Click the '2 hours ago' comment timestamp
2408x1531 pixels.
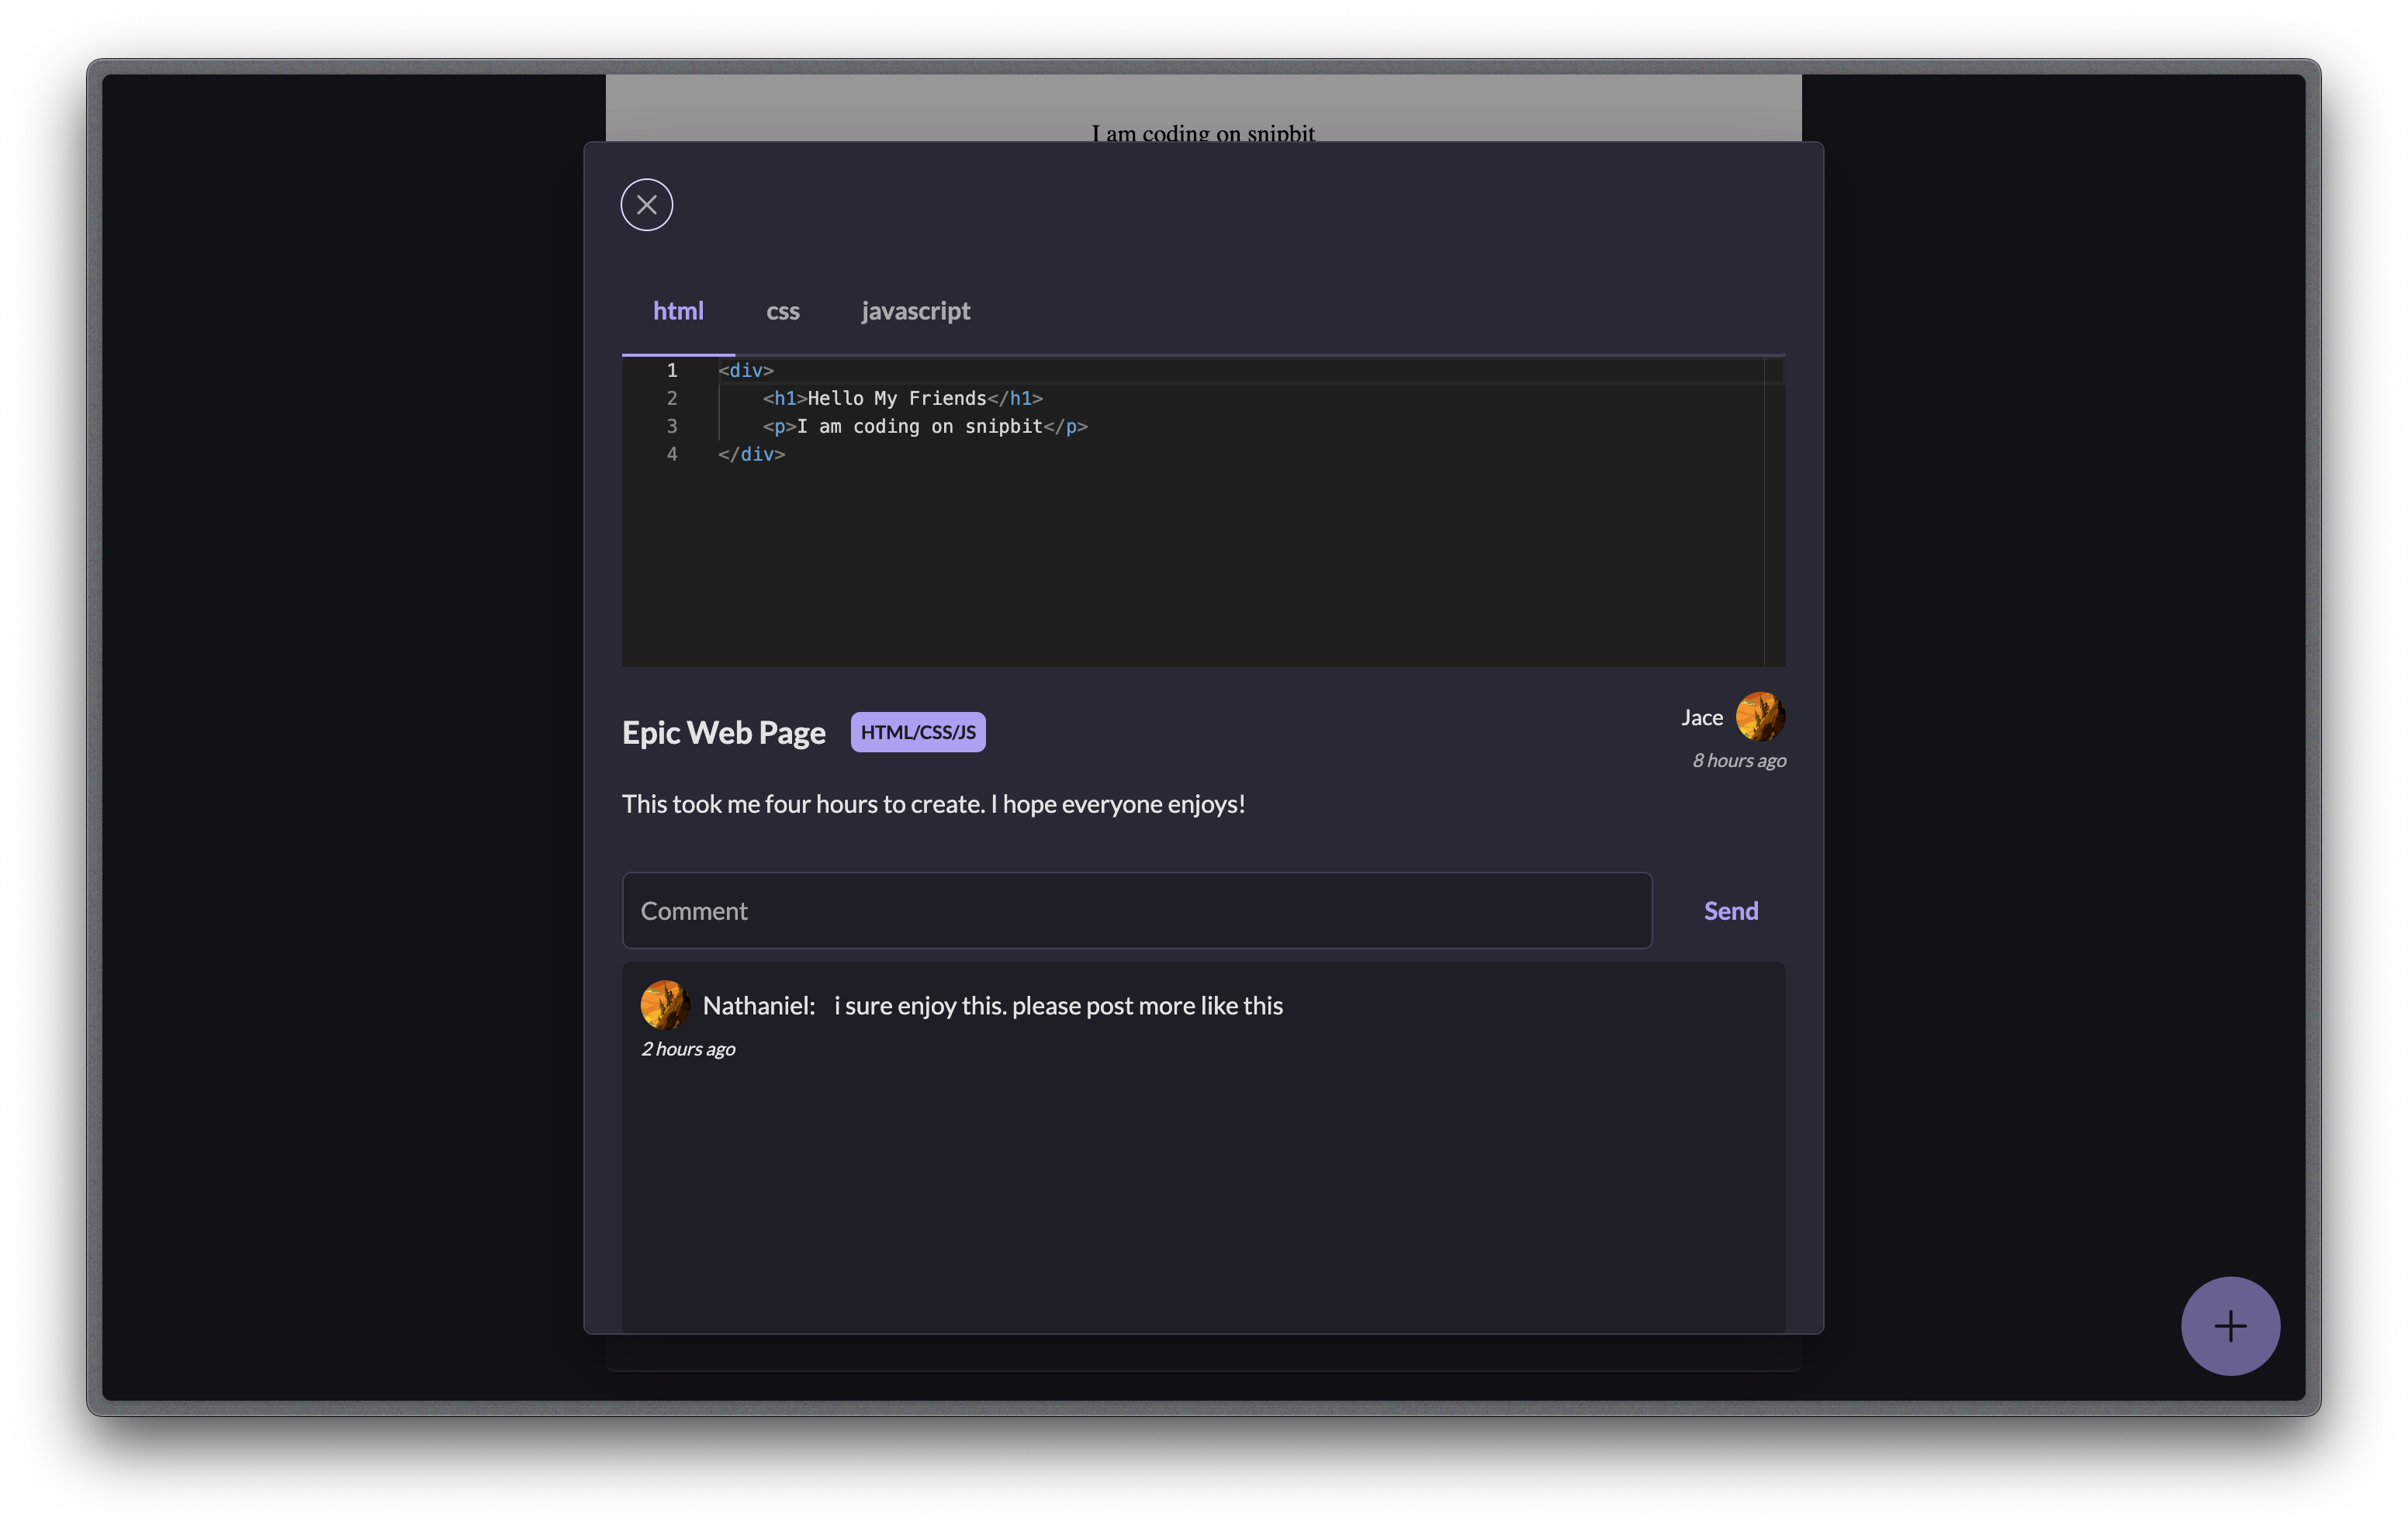pos(688,1049)
